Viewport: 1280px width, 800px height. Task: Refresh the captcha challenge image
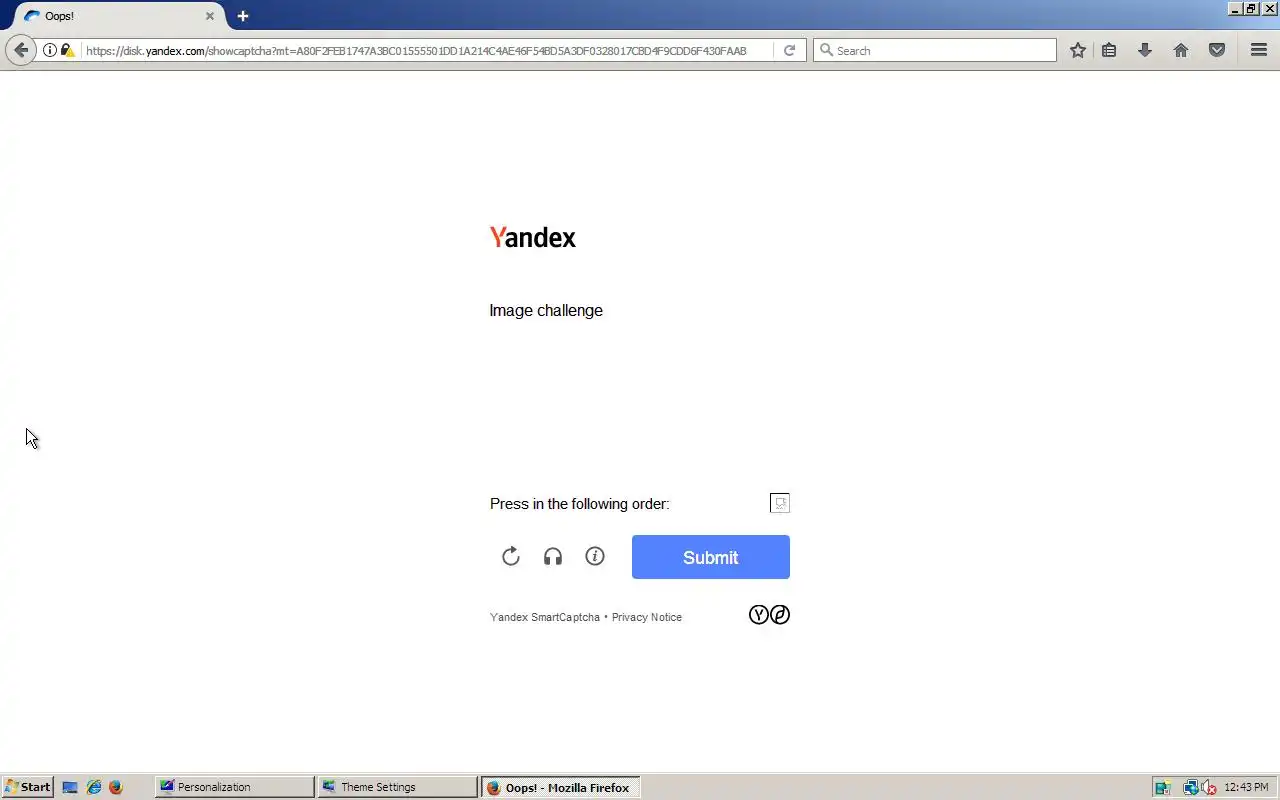[511, 557]
